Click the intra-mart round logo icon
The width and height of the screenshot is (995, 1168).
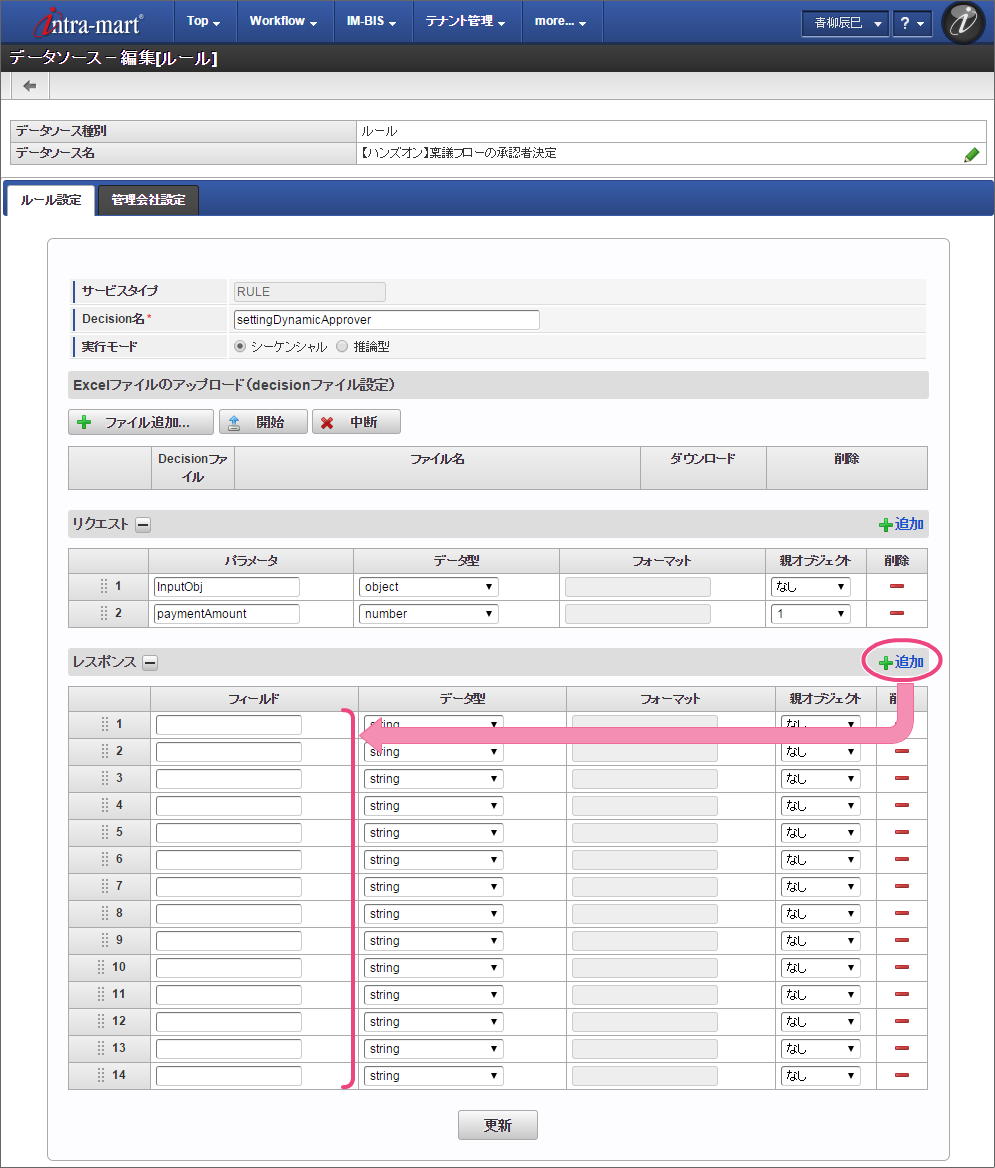point(963,22)
